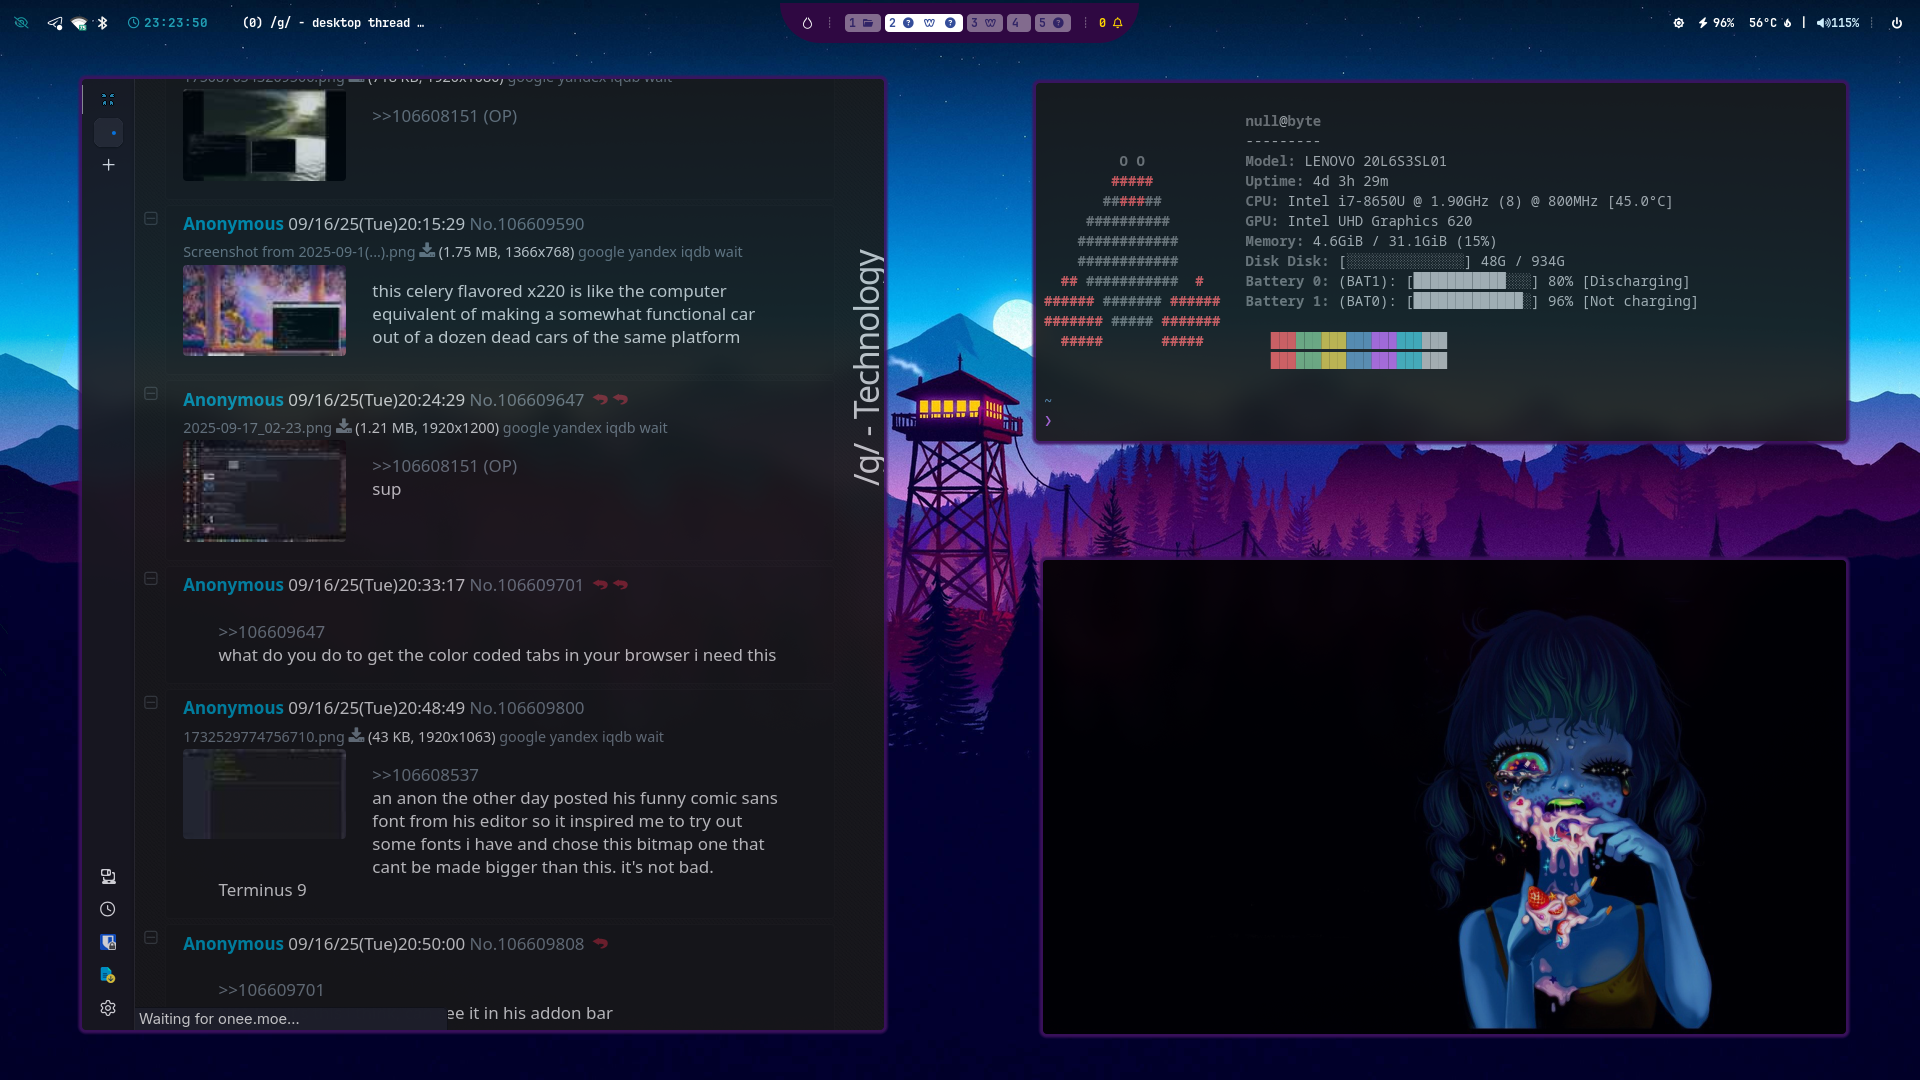The width and height of the screenshot is (1920, 1080).
Task: Open the Bitwarden shield extension icon
Action: [108, 943]
